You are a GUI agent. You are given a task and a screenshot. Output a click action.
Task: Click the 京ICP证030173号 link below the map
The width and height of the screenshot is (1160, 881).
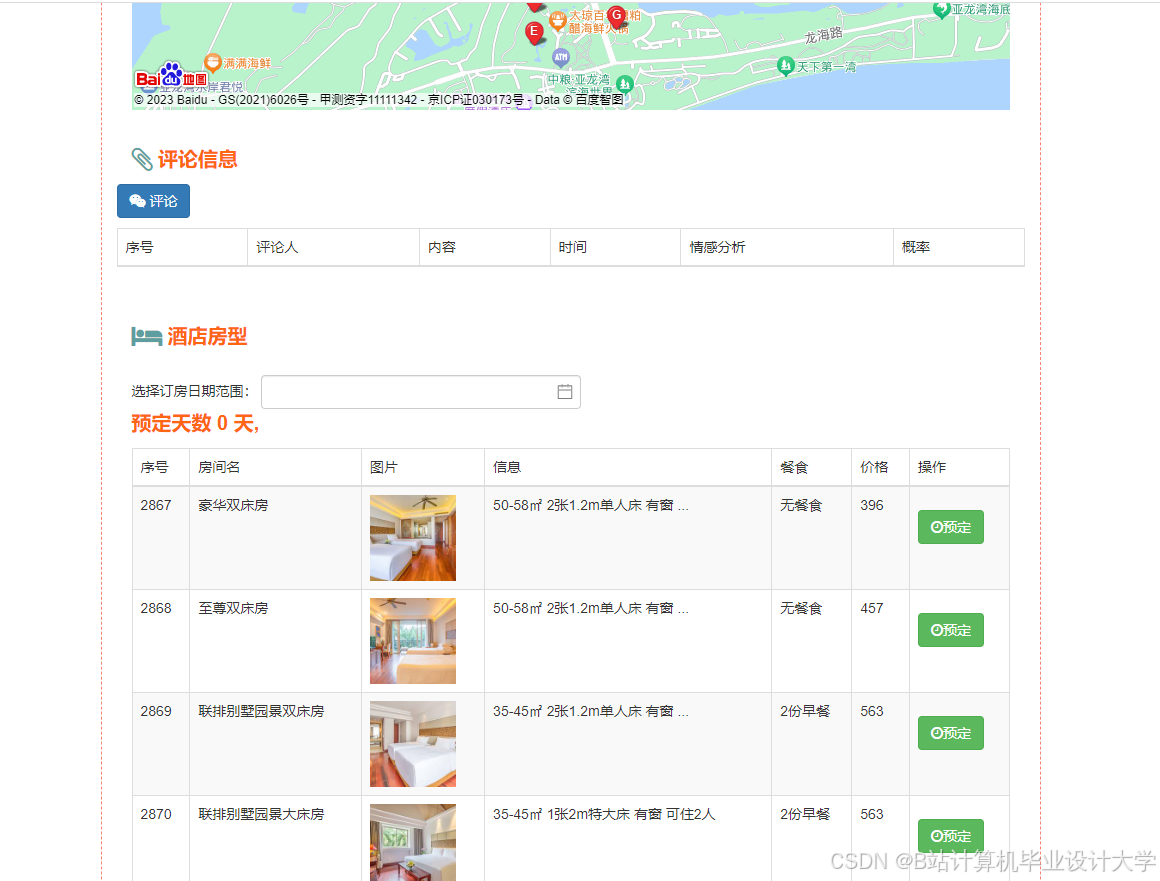tap(479, 100)
